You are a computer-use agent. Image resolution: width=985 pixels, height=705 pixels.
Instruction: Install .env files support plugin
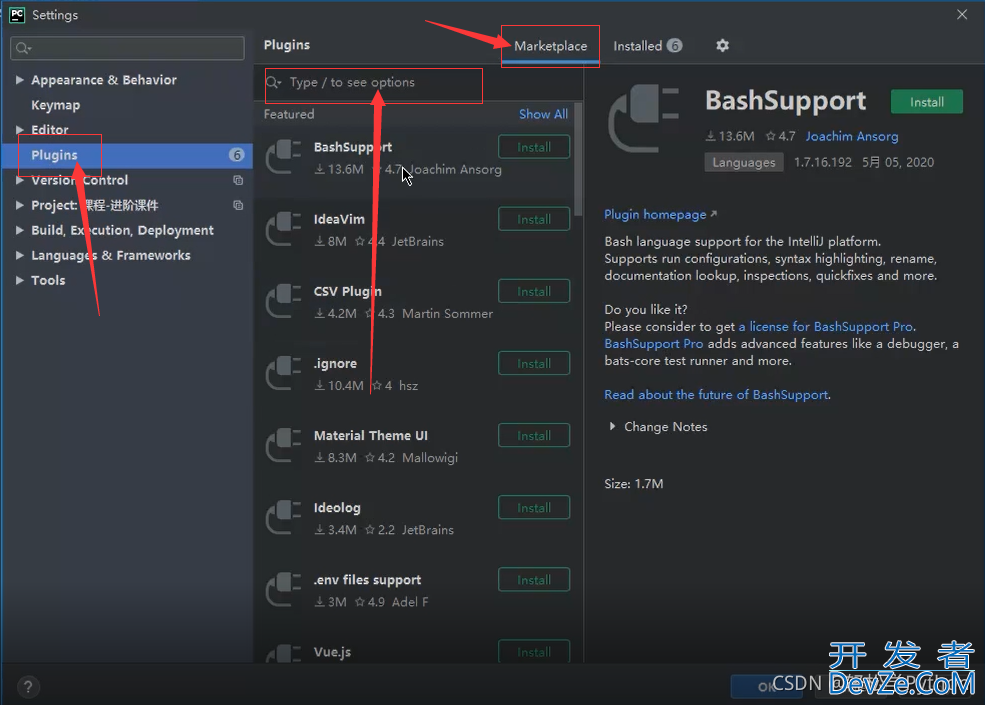(x=534, y=580)
